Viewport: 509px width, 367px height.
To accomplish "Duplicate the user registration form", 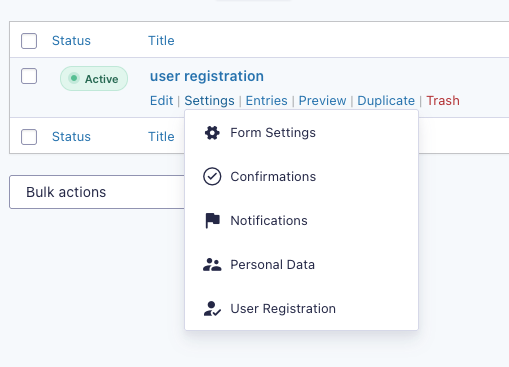I will 386,101.
